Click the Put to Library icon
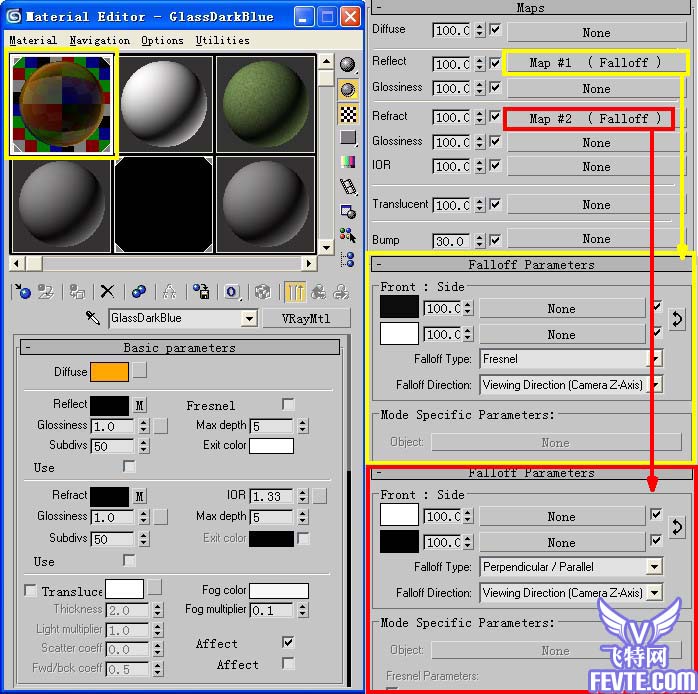Image resolution: width=698 pixels, height=694 pixels. [x=201, y=292]
